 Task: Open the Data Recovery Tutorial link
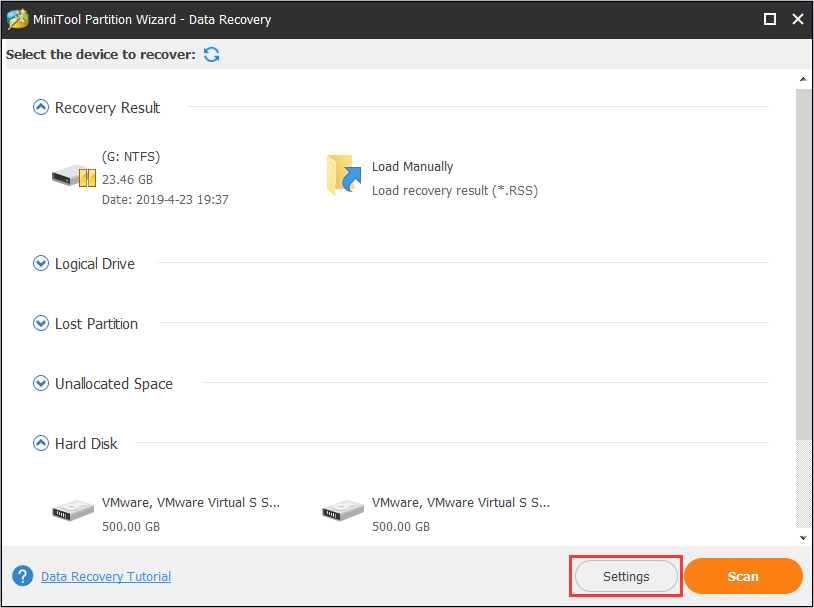coord(106,576)
